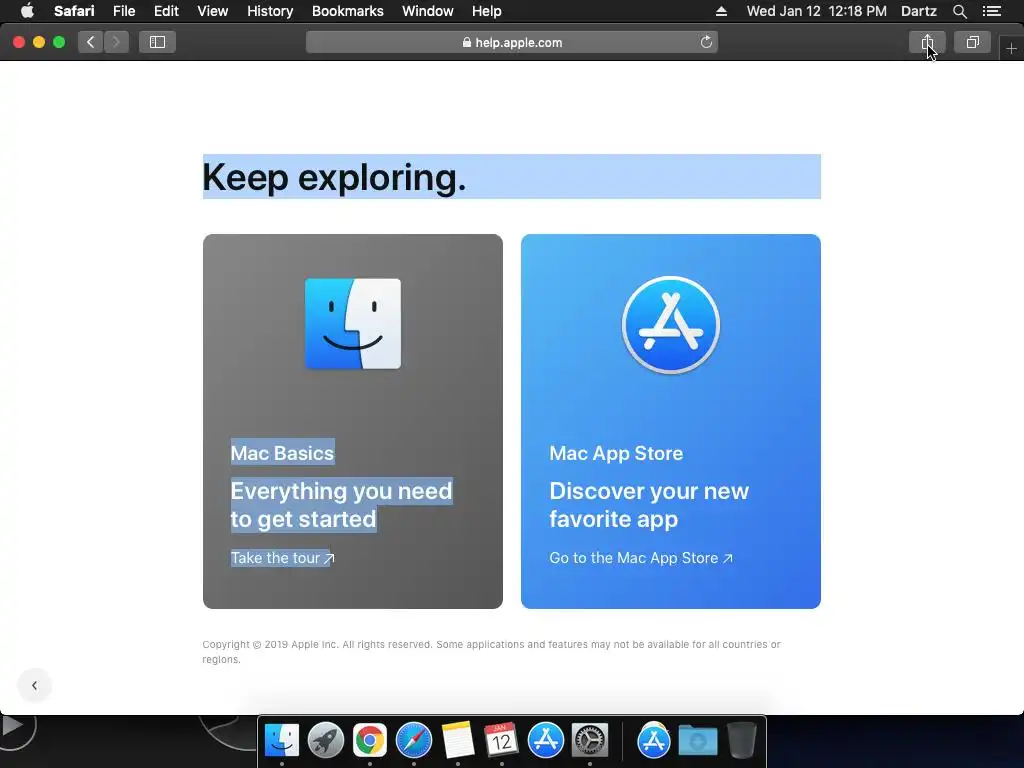The width and height of the screenshot is (1024, 768).
Task: Open Notification Center list icon
Action: 991,11
